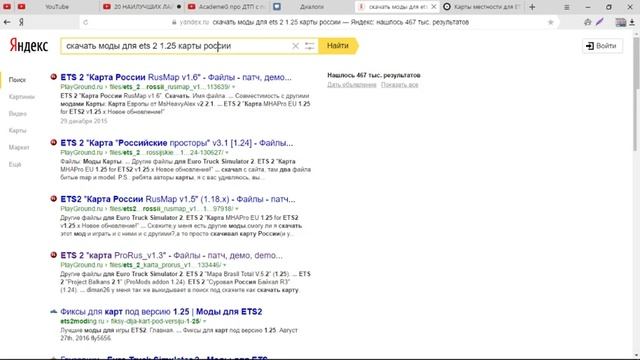Expand Ещё in the left sidebar
Image resolution: width=640 pixels, height=360 pixels.
[x=15, y=164]
